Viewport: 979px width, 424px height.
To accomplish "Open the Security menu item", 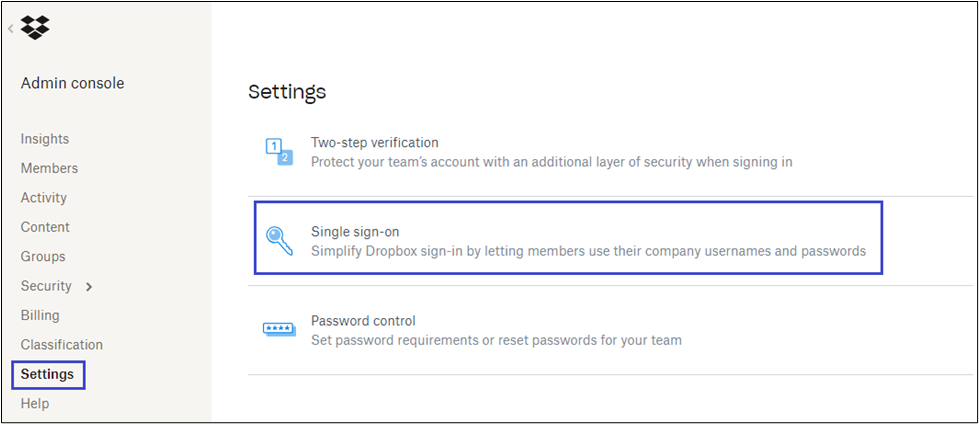I will coord(46,286).
